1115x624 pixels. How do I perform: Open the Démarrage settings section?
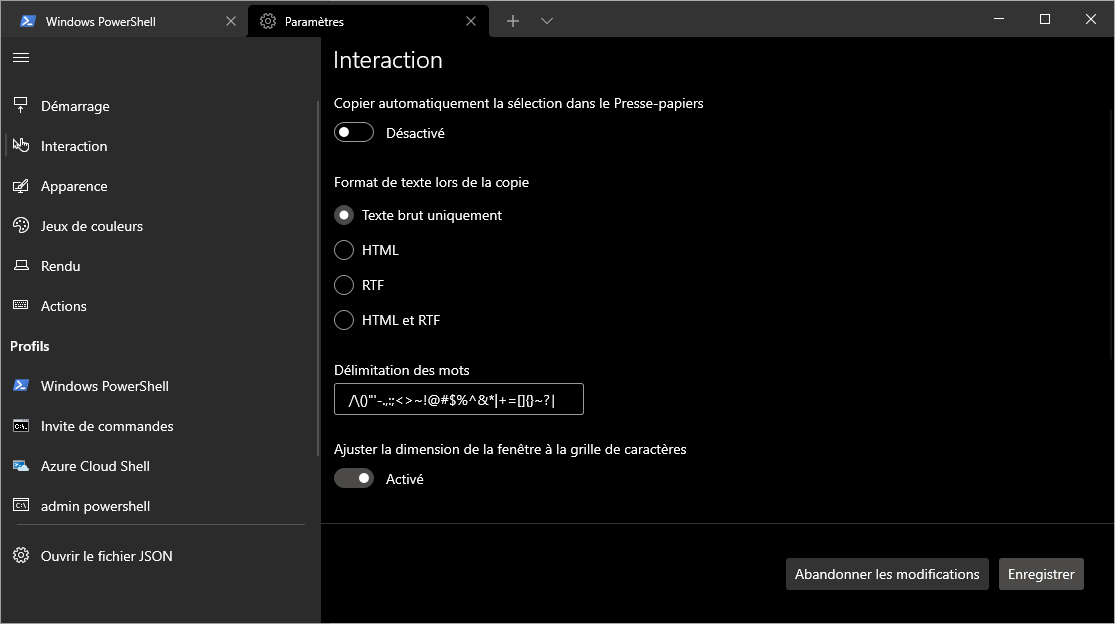[x=75, y=106]
